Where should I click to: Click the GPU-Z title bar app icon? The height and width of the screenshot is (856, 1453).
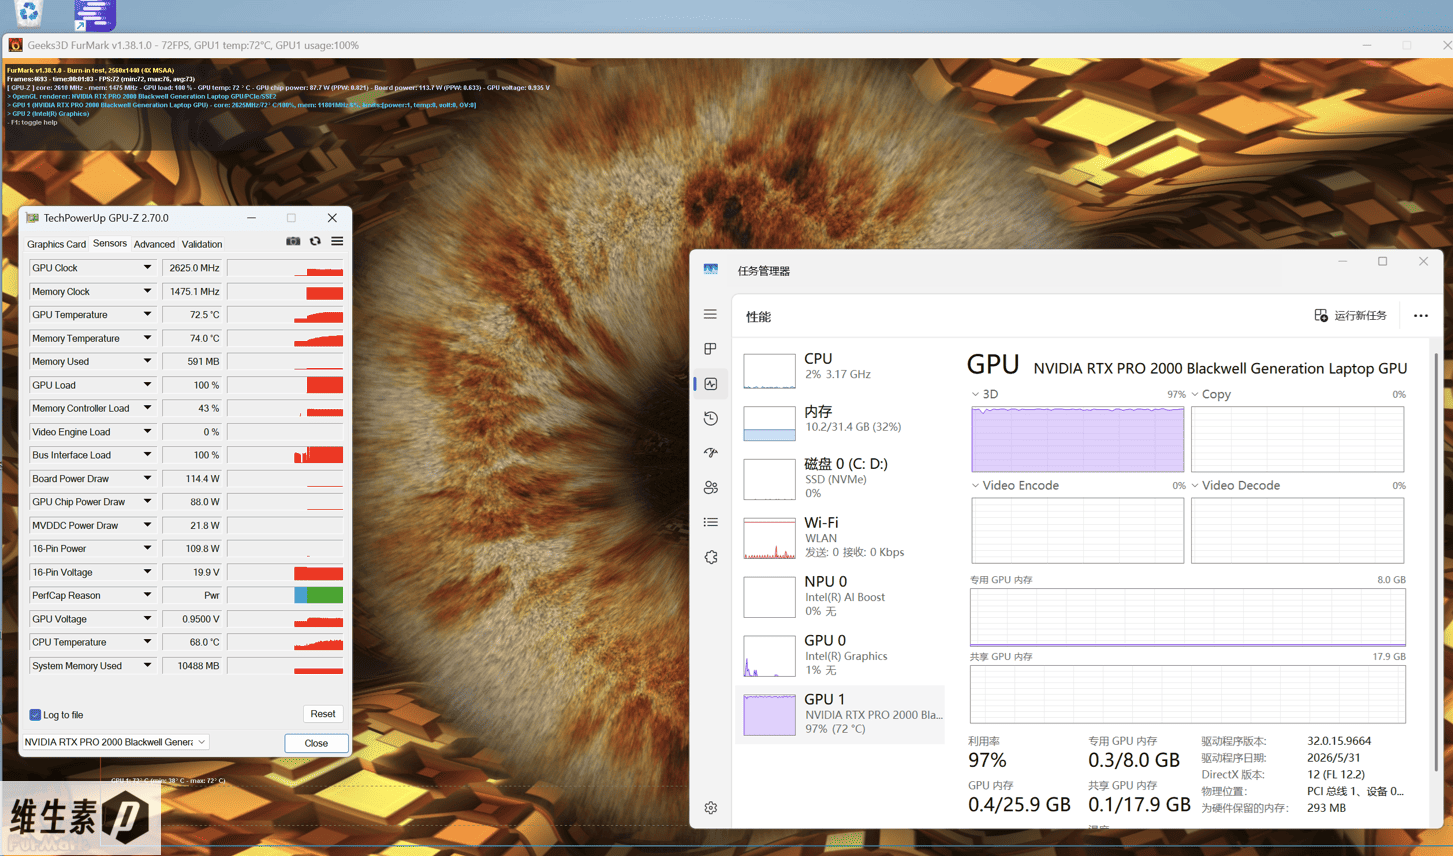[32, 218]
